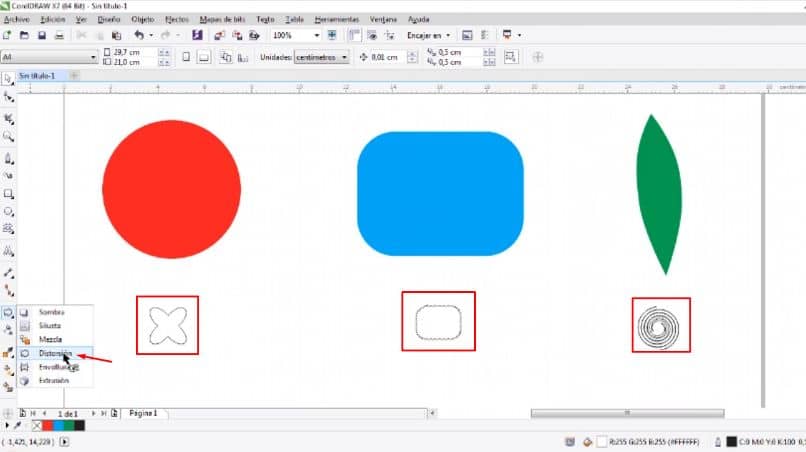Screen dimensions: 806x452
Task: Set page orientation to landscape
Action: point(204,57)
